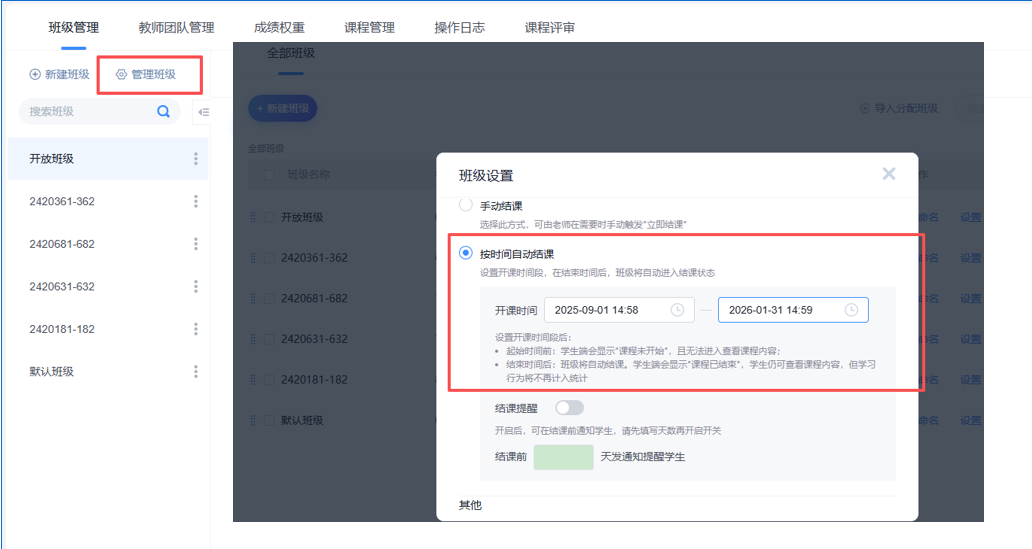Click drag handle of 默认班级 table row
This screenshot has width=1032, height=549.
coord(253,420)
